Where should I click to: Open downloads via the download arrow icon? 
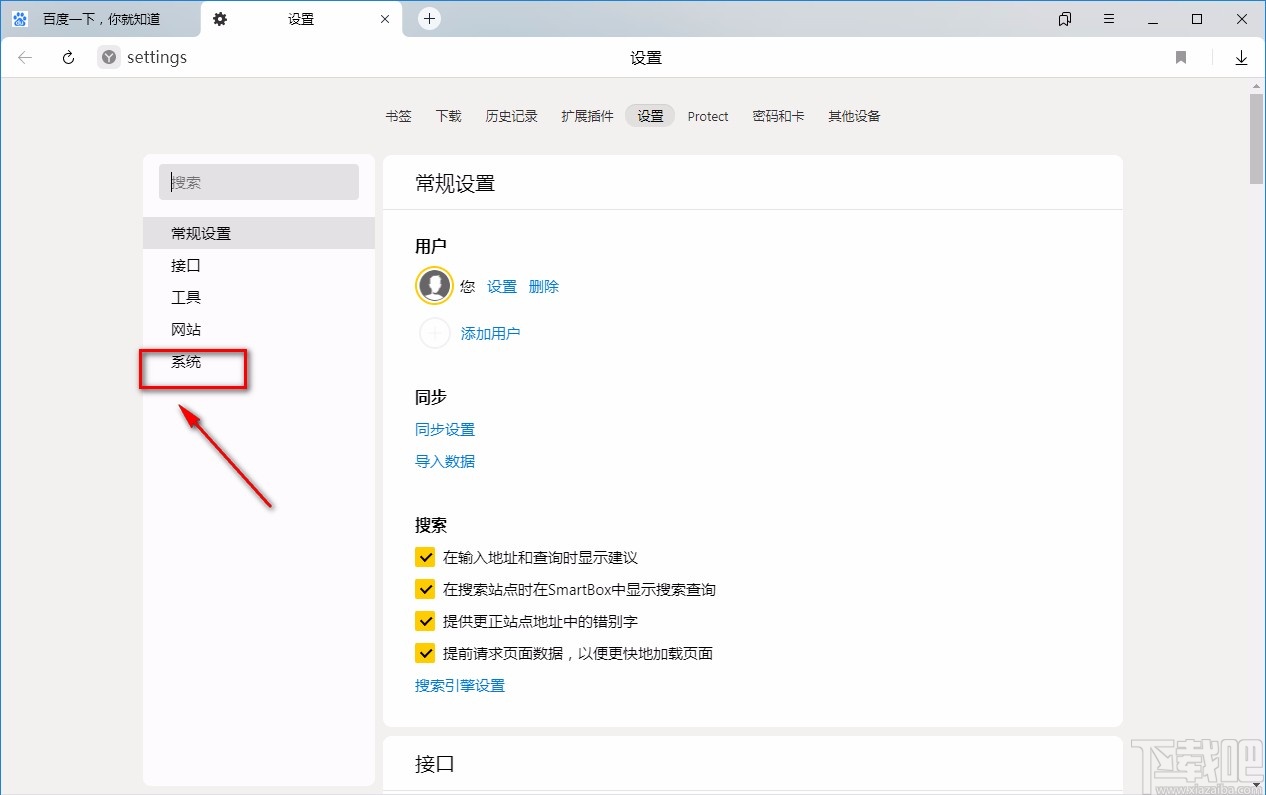(1241, 57)
